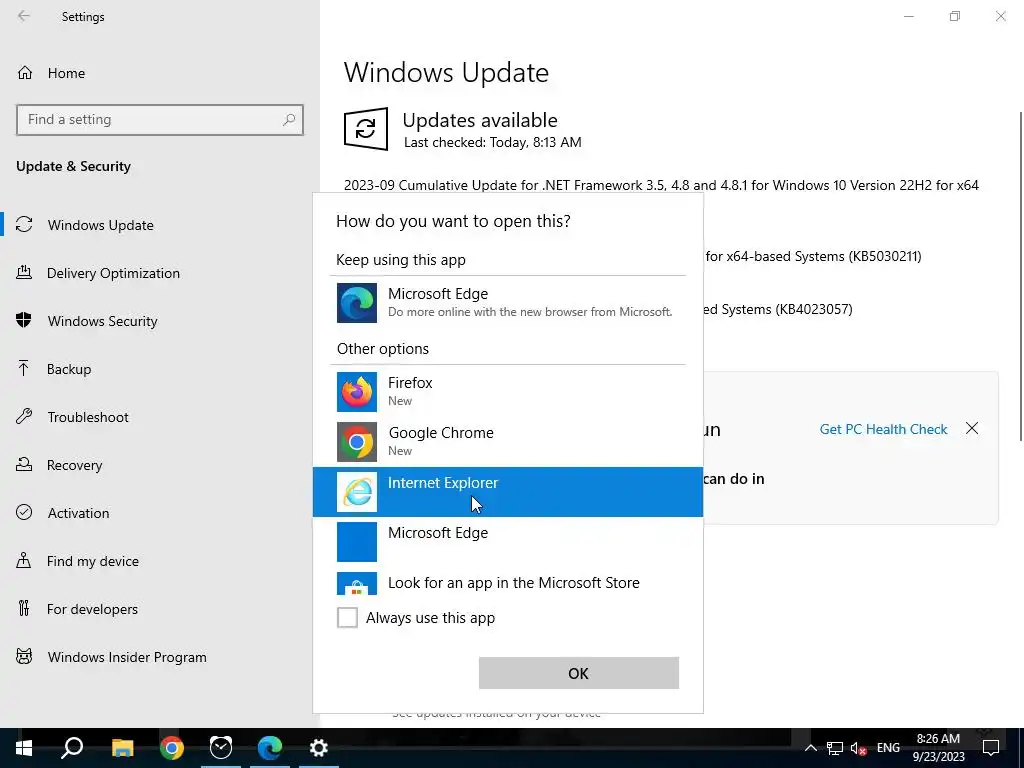Open File Explorer from the taskbar

pyautogui.click(x=122, y=748)
